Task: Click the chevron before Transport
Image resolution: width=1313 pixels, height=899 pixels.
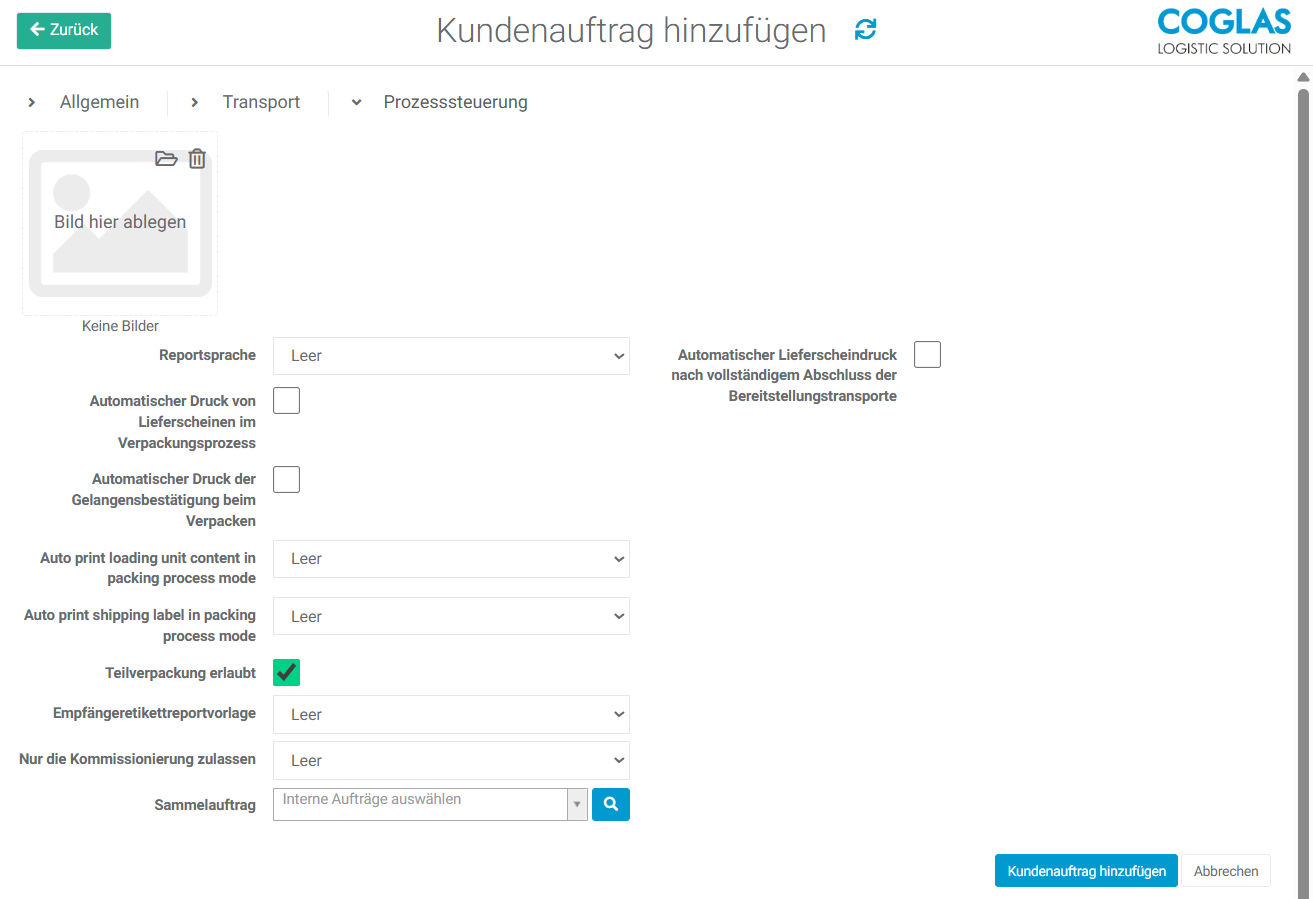Action: point(194,101)
